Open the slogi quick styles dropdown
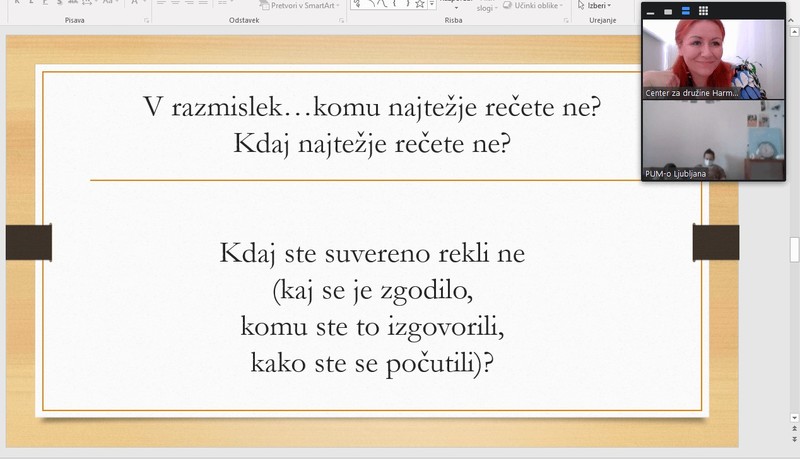 487,8
